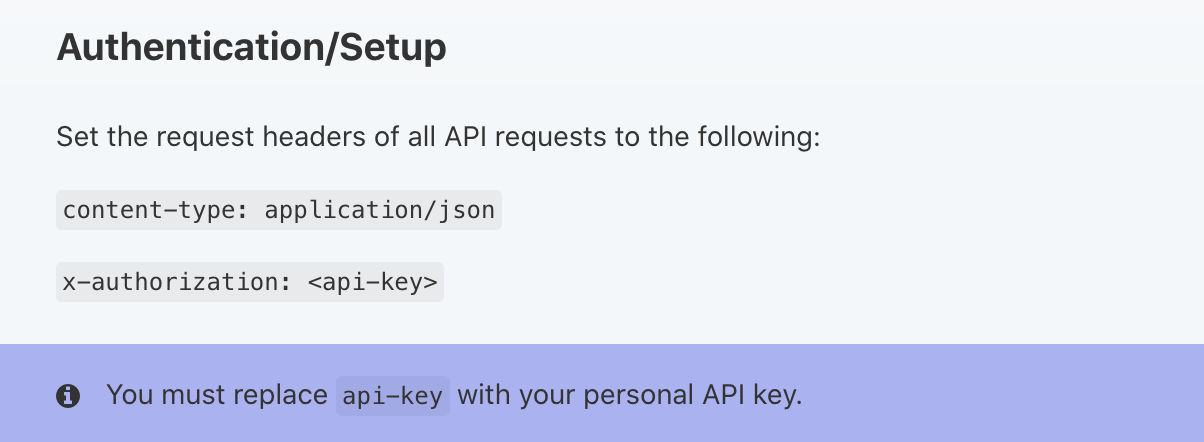This screenshot has width=1204, height=442.
Task: Click the application/json value
Action: (379, 211)
